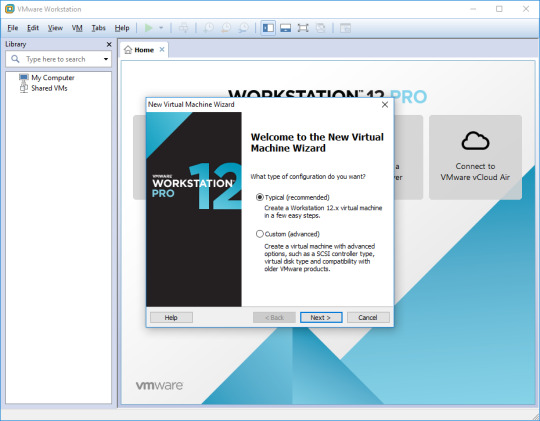Click the Connect to VMware vCloud Air tile
540x421 pixels.
(x=475, y=157)
